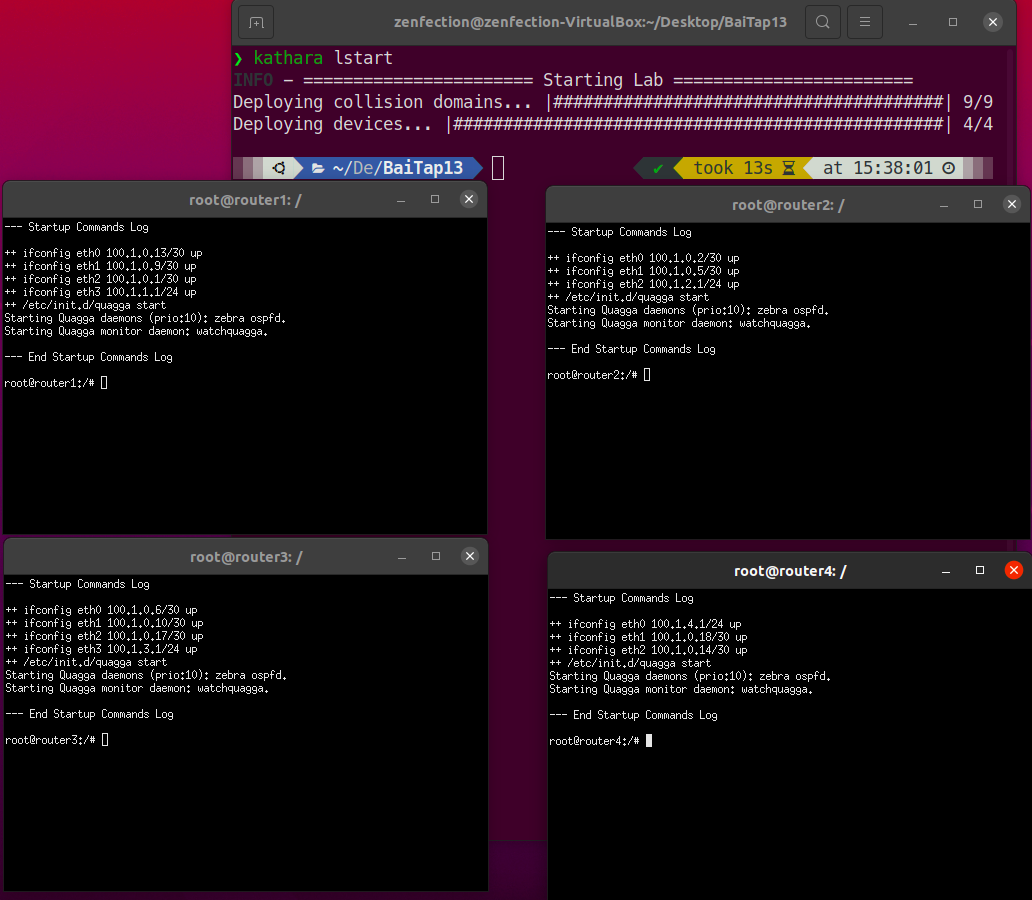
Task: Maximize the router4 terminal window
Action: [x=980, y=571]
